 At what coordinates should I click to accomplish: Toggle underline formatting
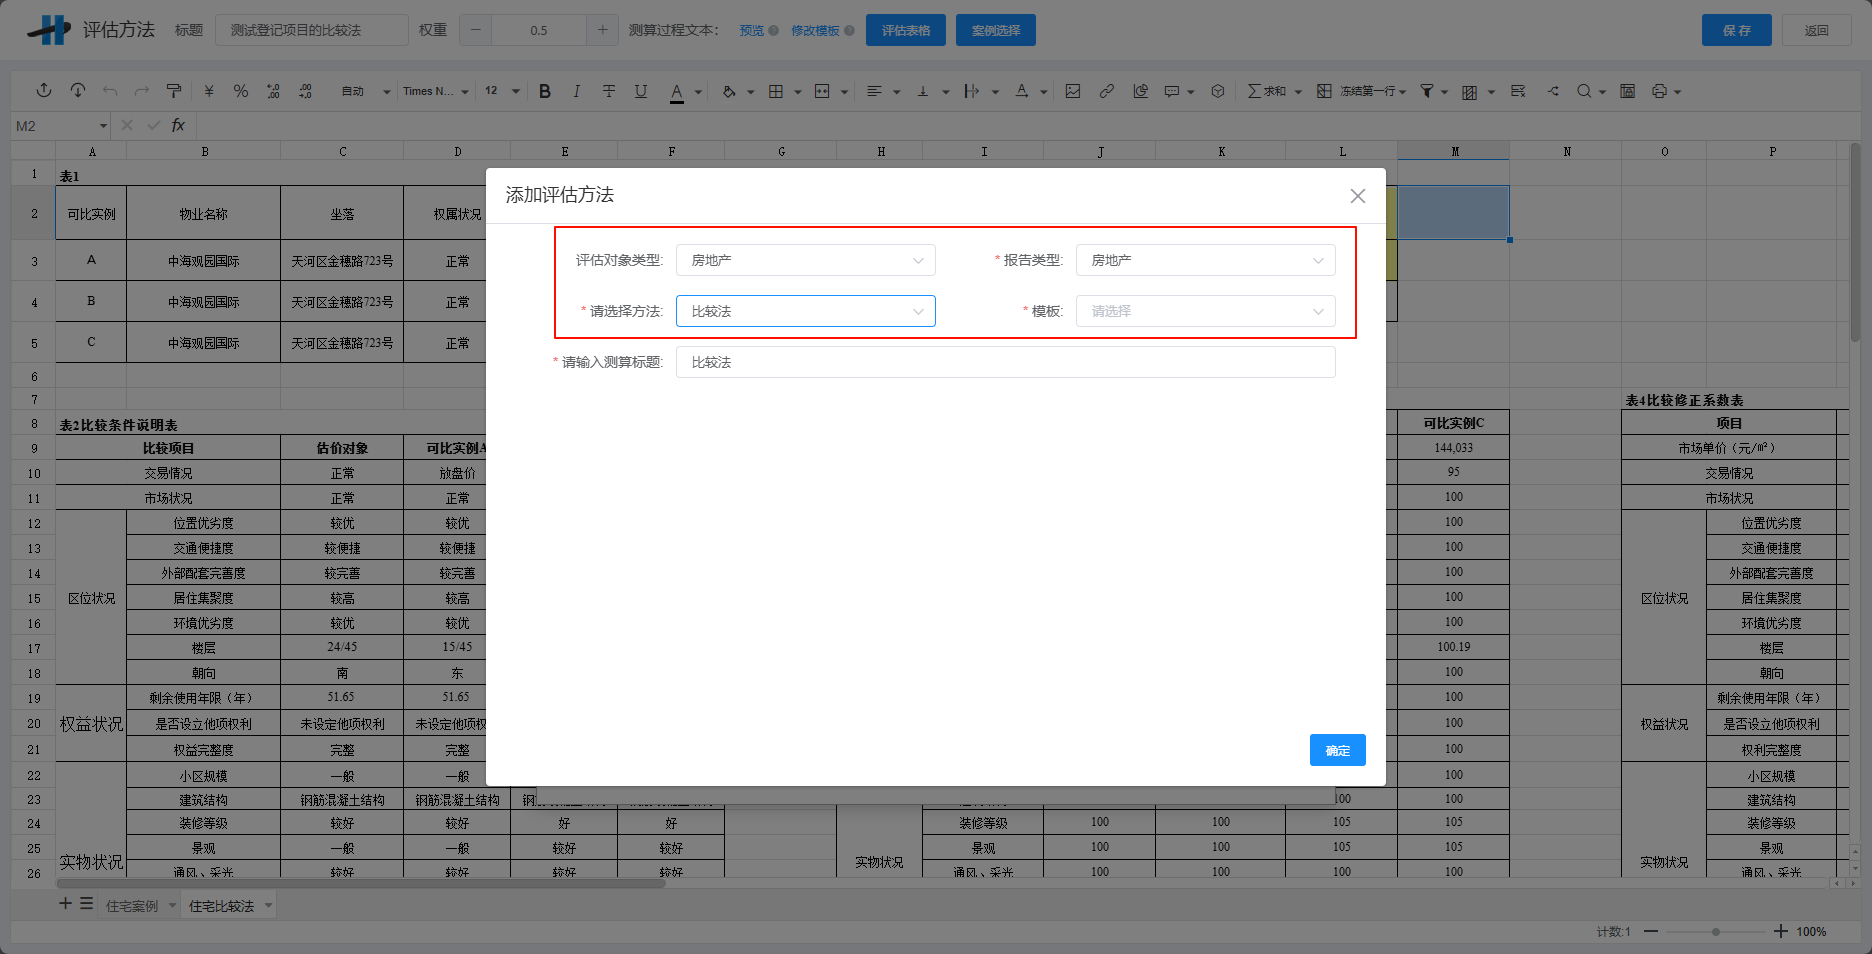point(641,91)
